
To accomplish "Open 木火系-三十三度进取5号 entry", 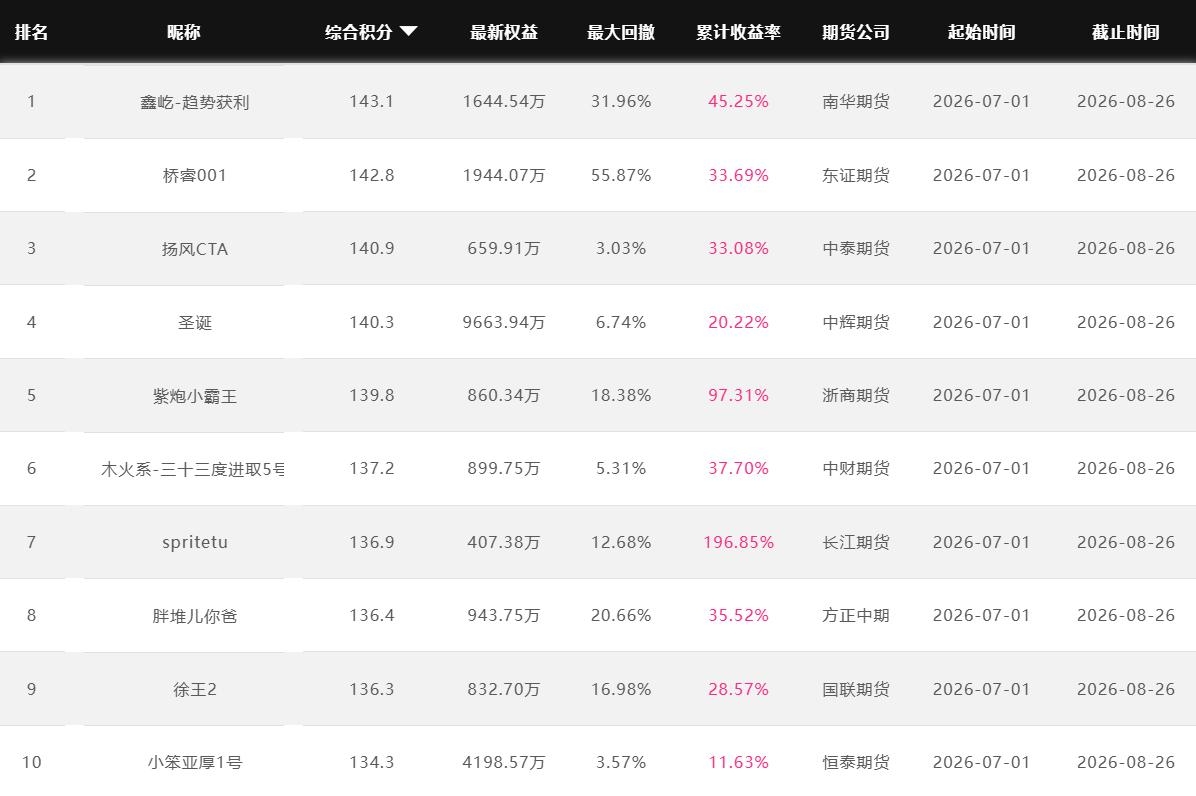I will 193,469.
